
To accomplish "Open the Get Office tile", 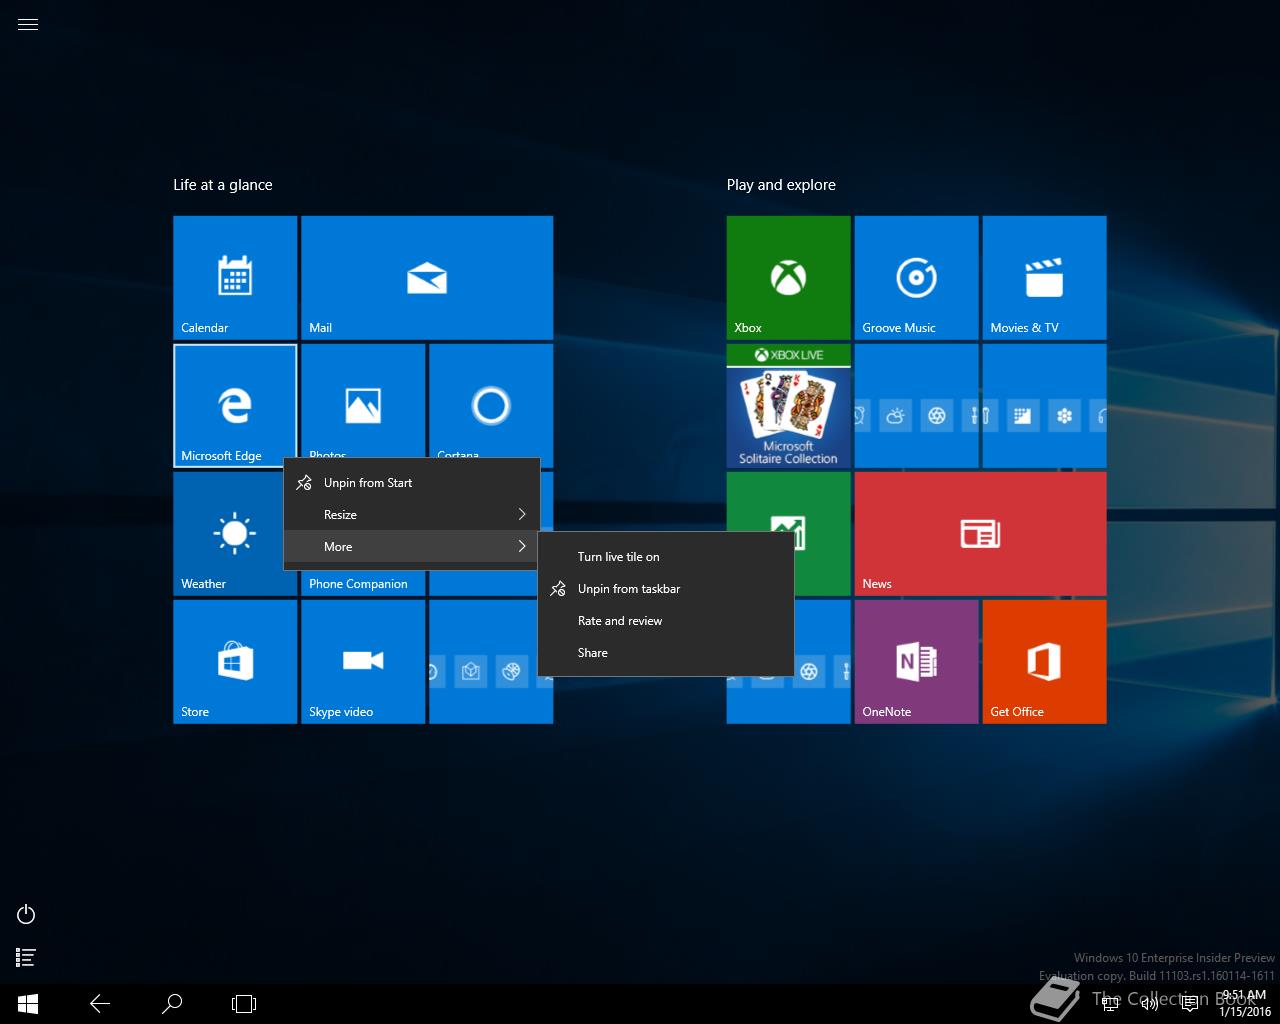I will (x=1044, y=661).
